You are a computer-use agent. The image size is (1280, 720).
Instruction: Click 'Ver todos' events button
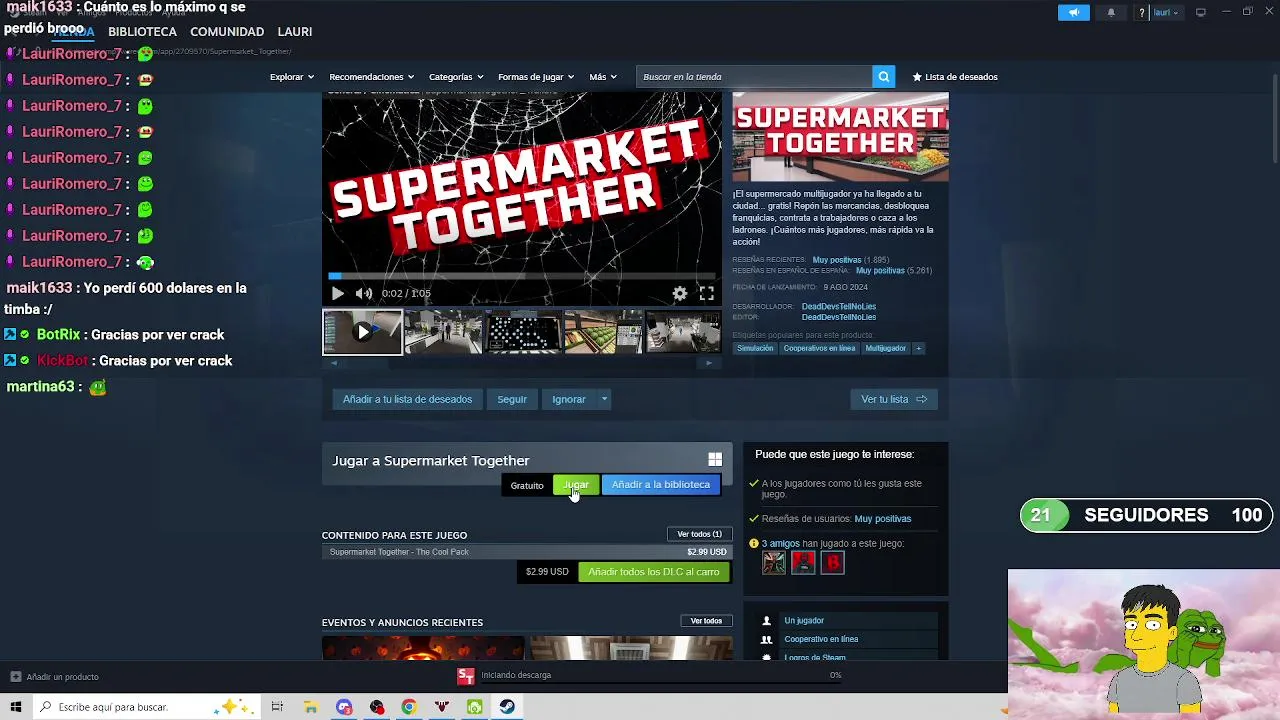[706, 621]
